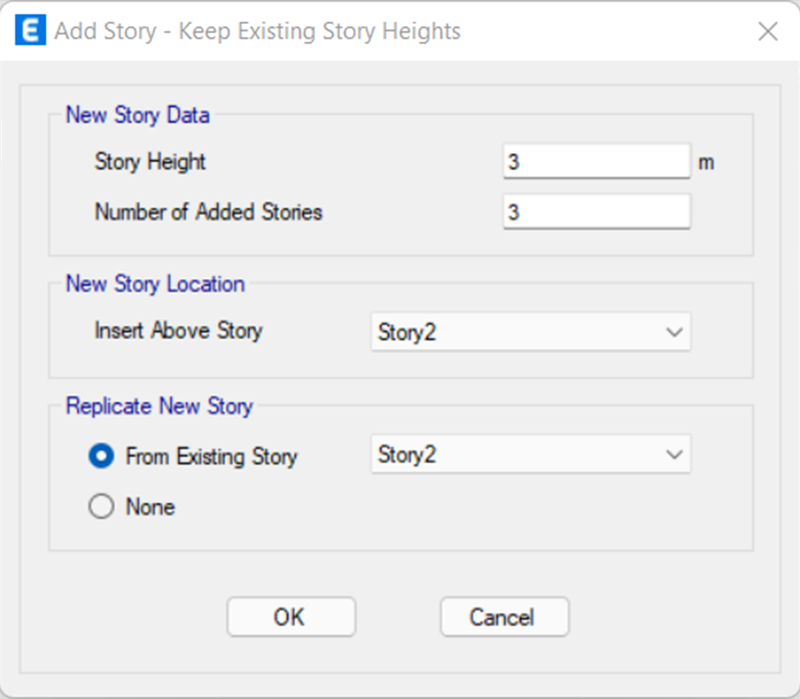Click the From Existing Story label text
The height and width of the screenshot is (699, 800).
(x=212, y=456)
